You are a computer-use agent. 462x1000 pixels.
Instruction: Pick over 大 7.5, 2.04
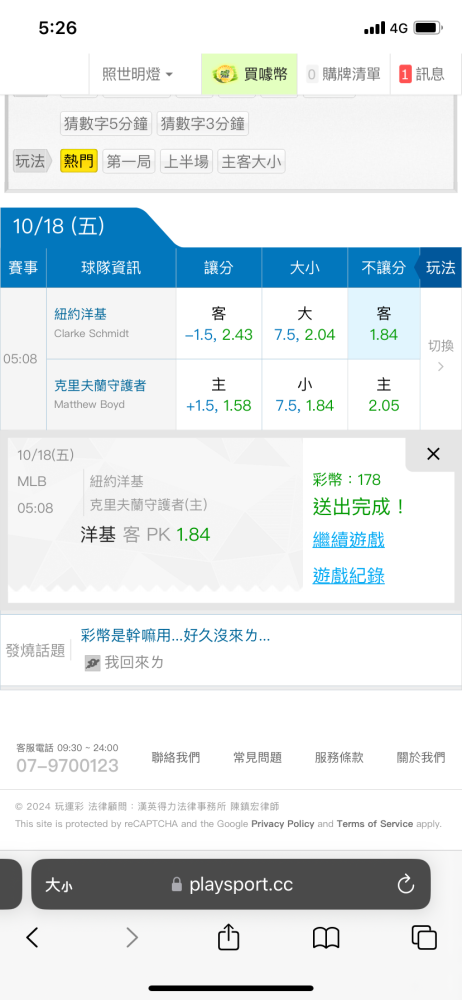coord(304,323)
